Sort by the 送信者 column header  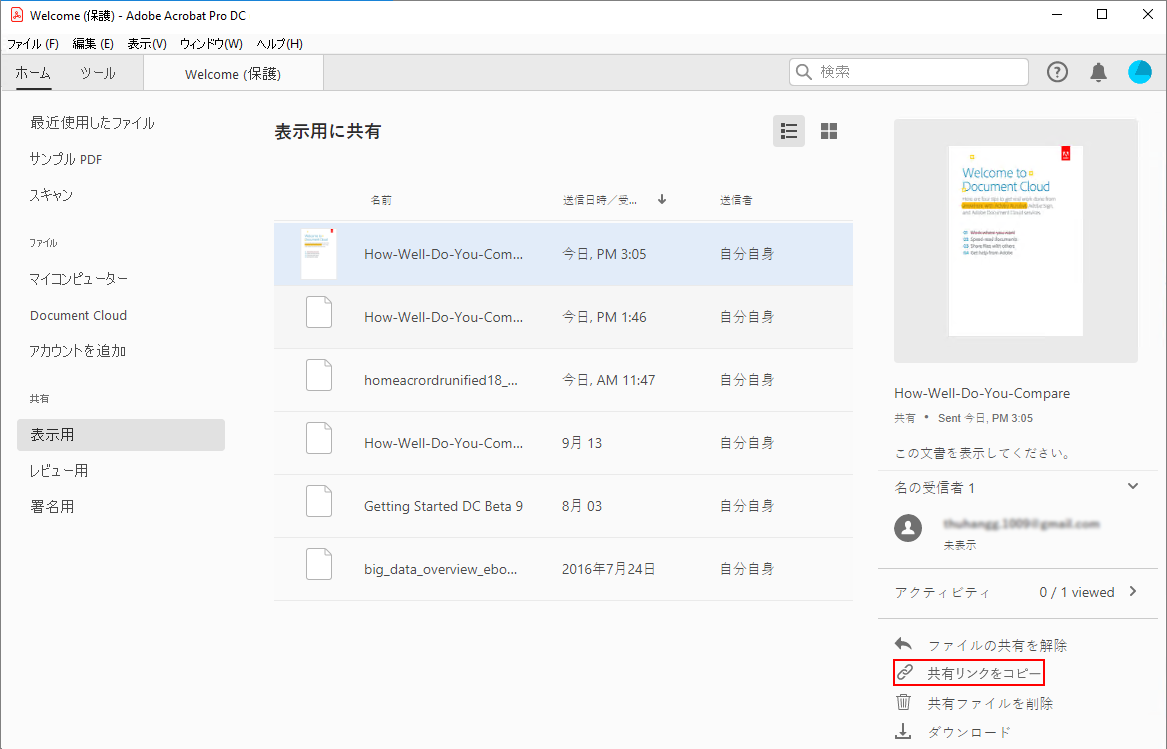click(736, 200)
